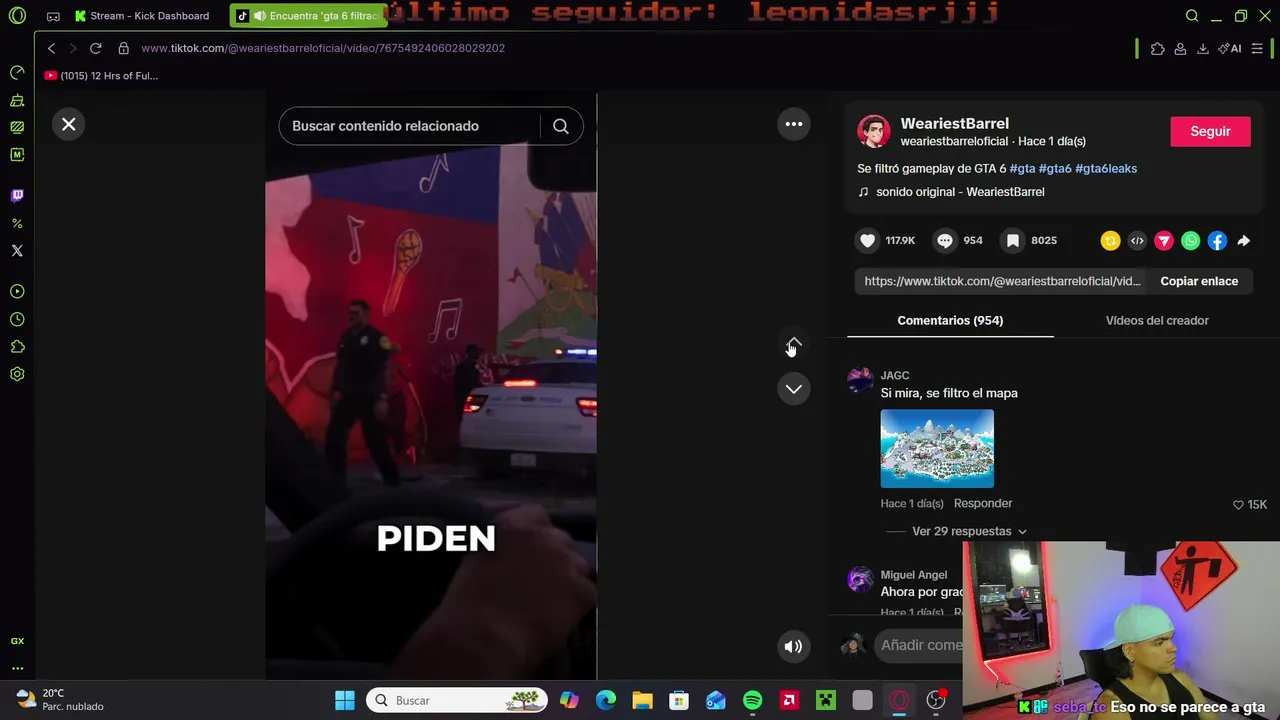Repost the video with the yellow icon
This screenshot has width=1280, height=720.
(1110, 240)
